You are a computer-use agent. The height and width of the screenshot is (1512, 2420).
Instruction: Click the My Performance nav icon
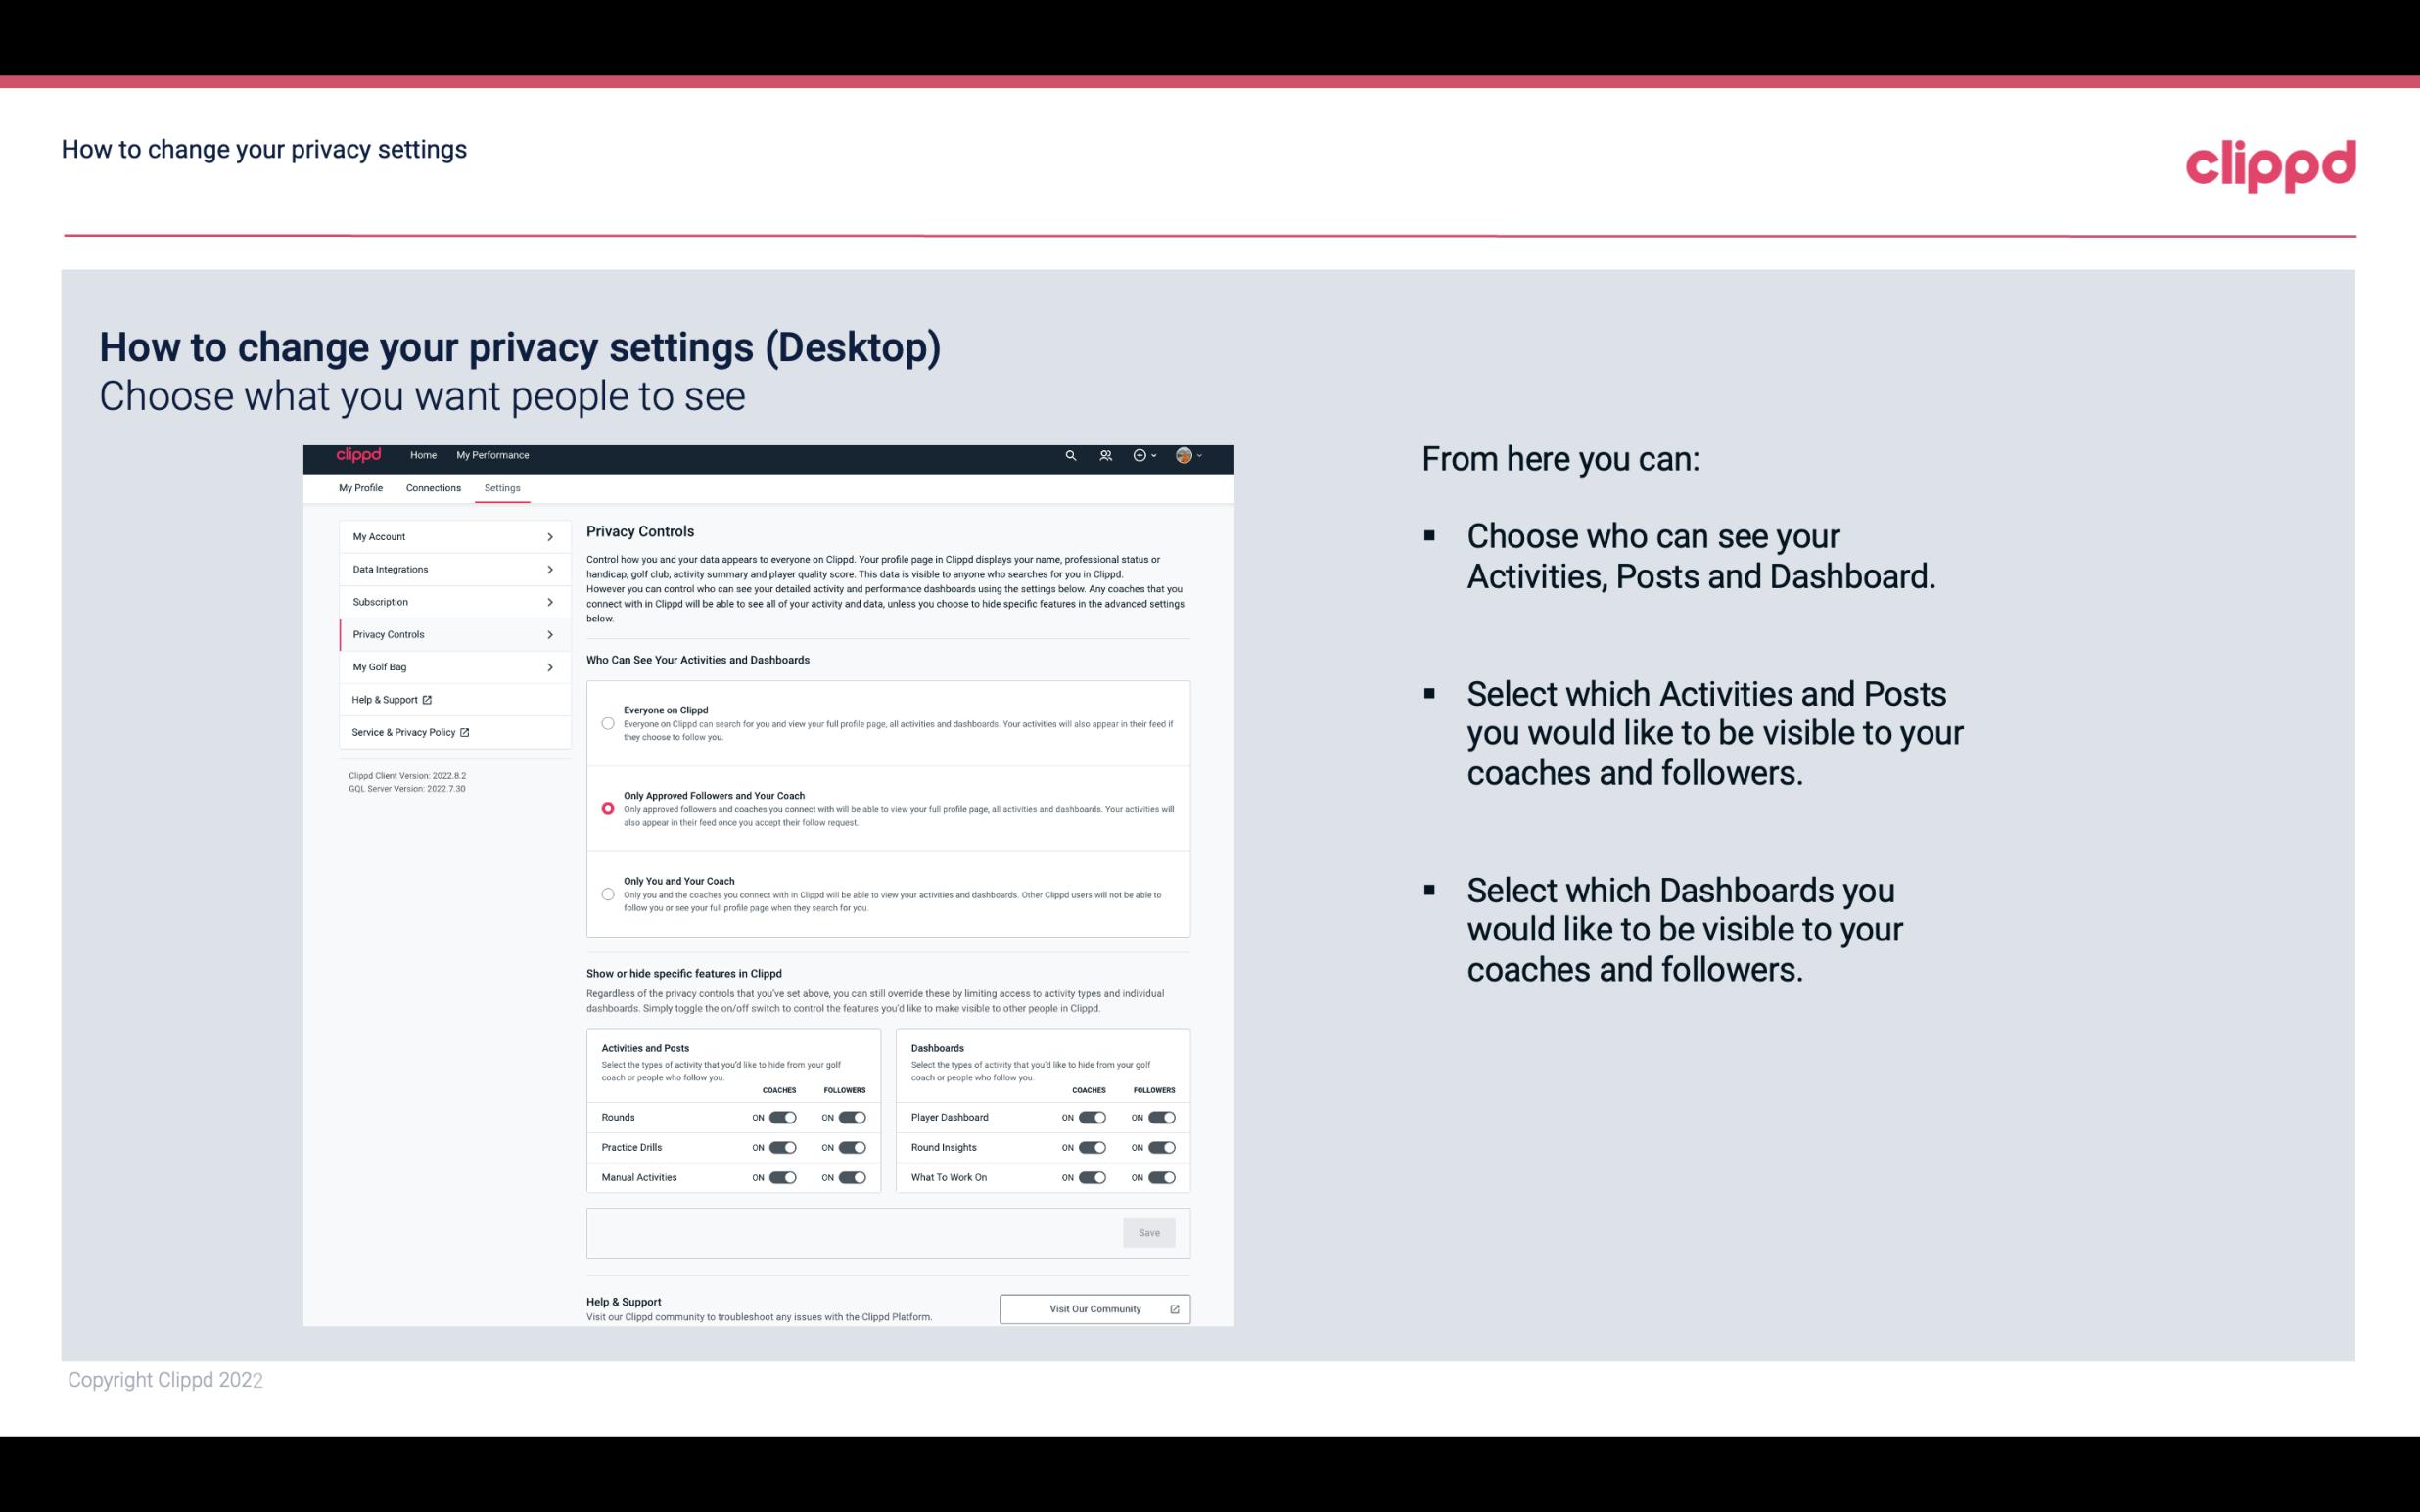493,455
